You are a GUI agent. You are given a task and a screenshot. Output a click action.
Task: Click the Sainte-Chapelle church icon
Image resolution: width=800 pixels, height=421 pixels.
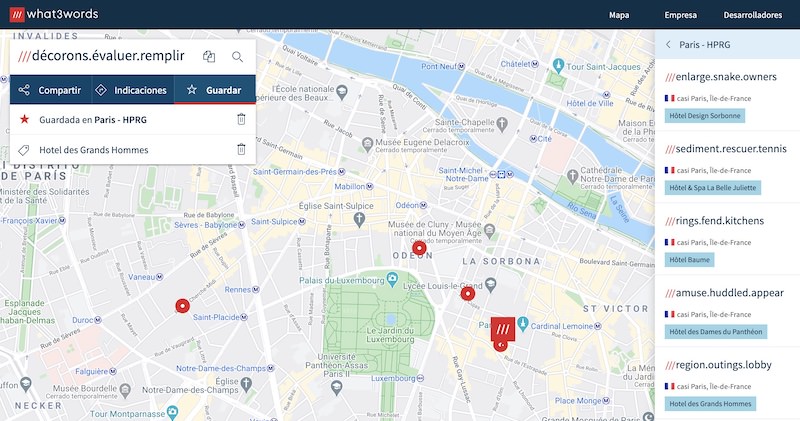click(x=502, y=123)
